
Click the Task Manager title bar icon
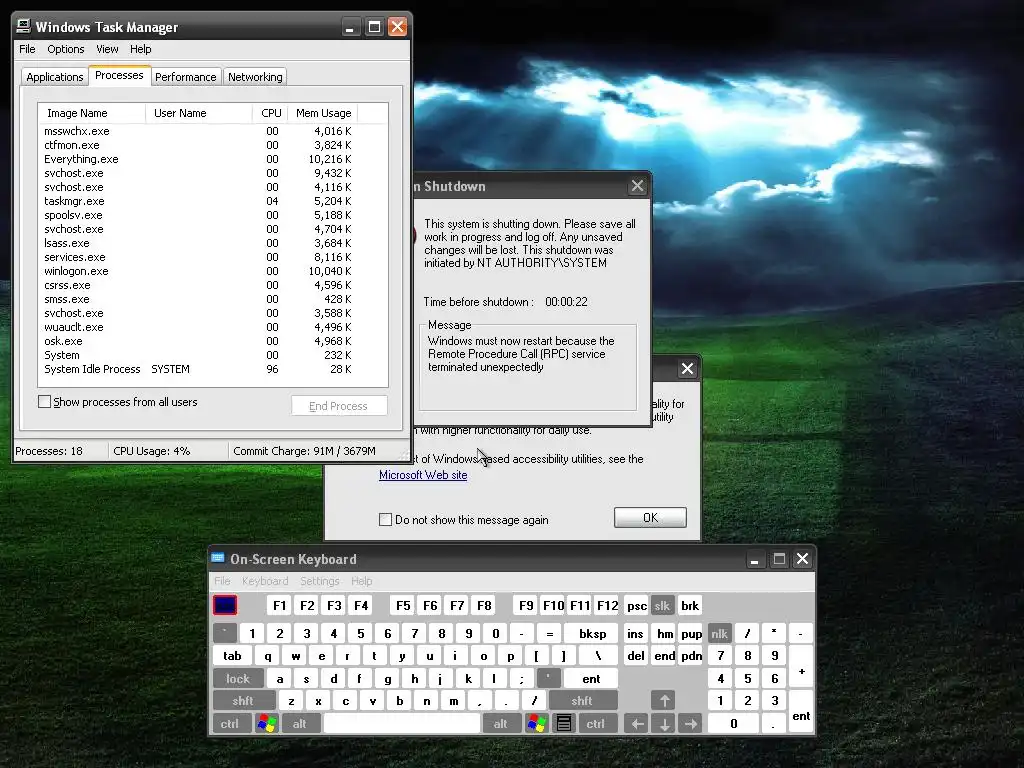tap(24, 26)
